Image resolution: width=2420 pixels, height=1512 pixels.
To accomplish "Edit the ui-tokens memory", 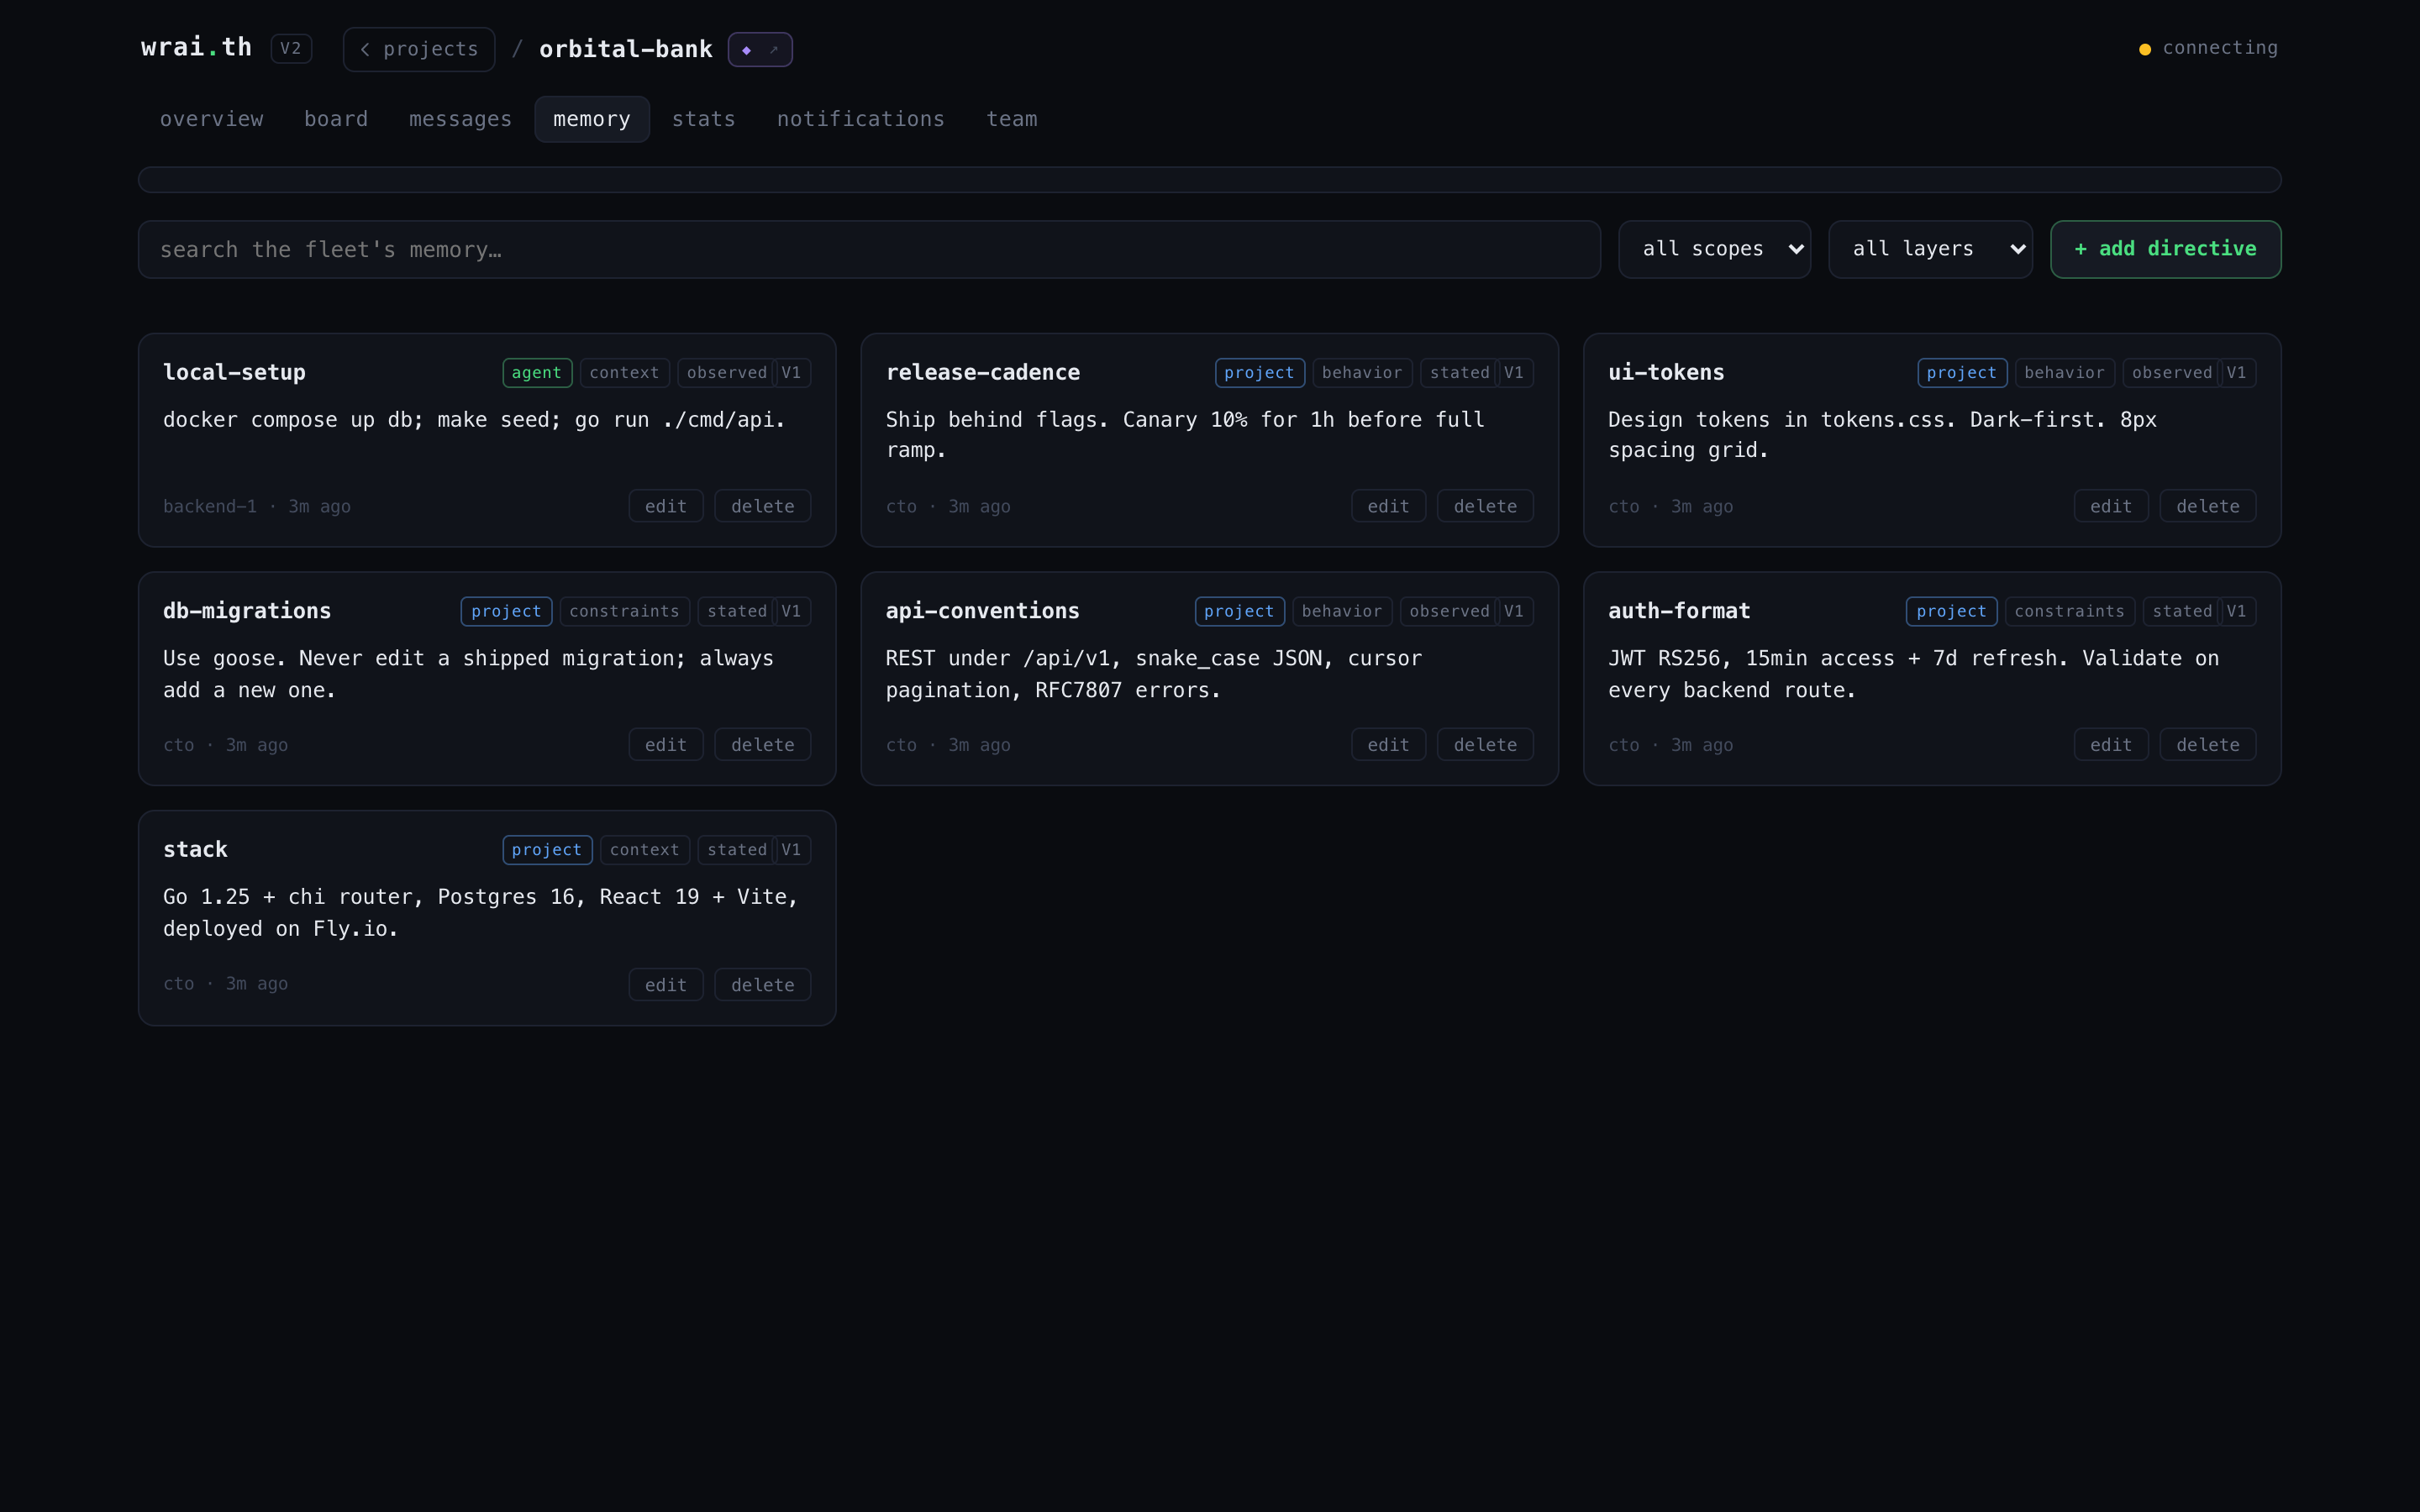I will click(2111, 506).
